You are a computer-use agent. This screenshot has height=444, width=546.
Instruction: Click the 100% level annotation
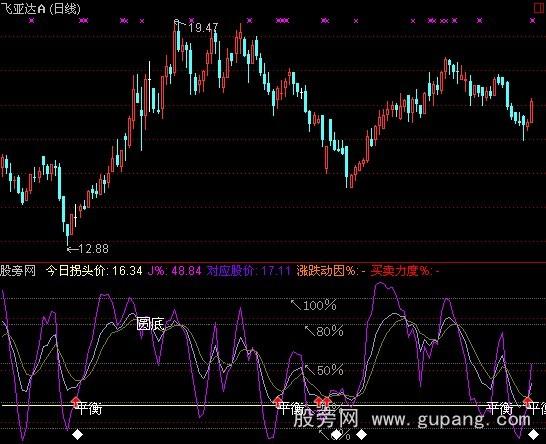point(319,305)
